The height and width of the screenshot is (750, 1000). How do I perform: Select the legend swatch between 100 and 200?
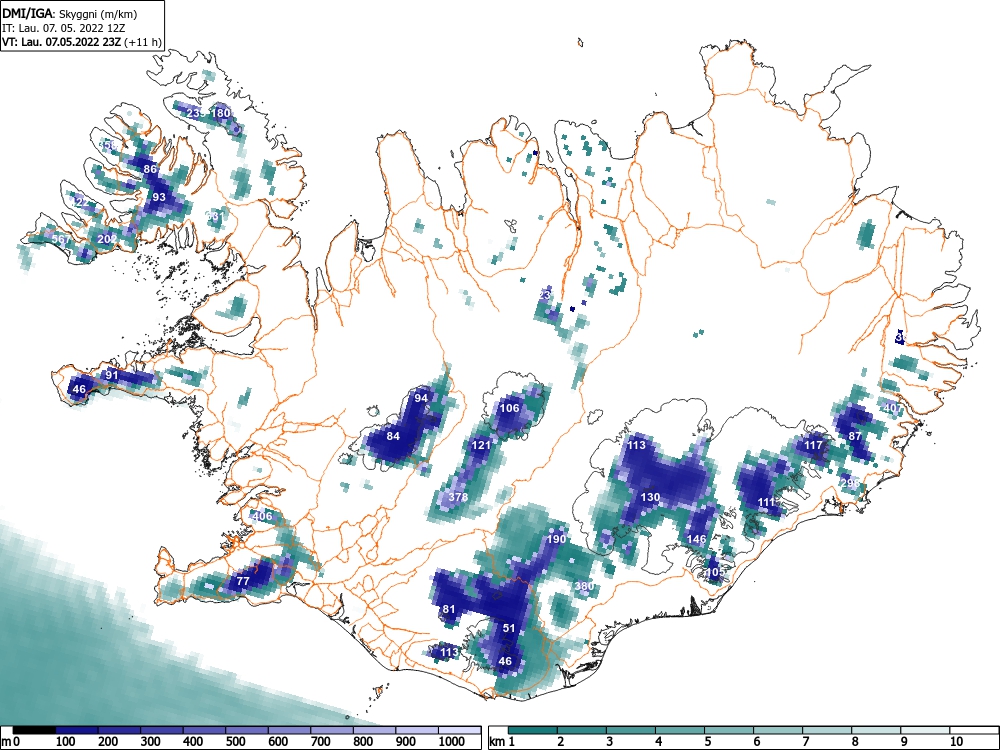pyautogui.click(x=77, y=730)
